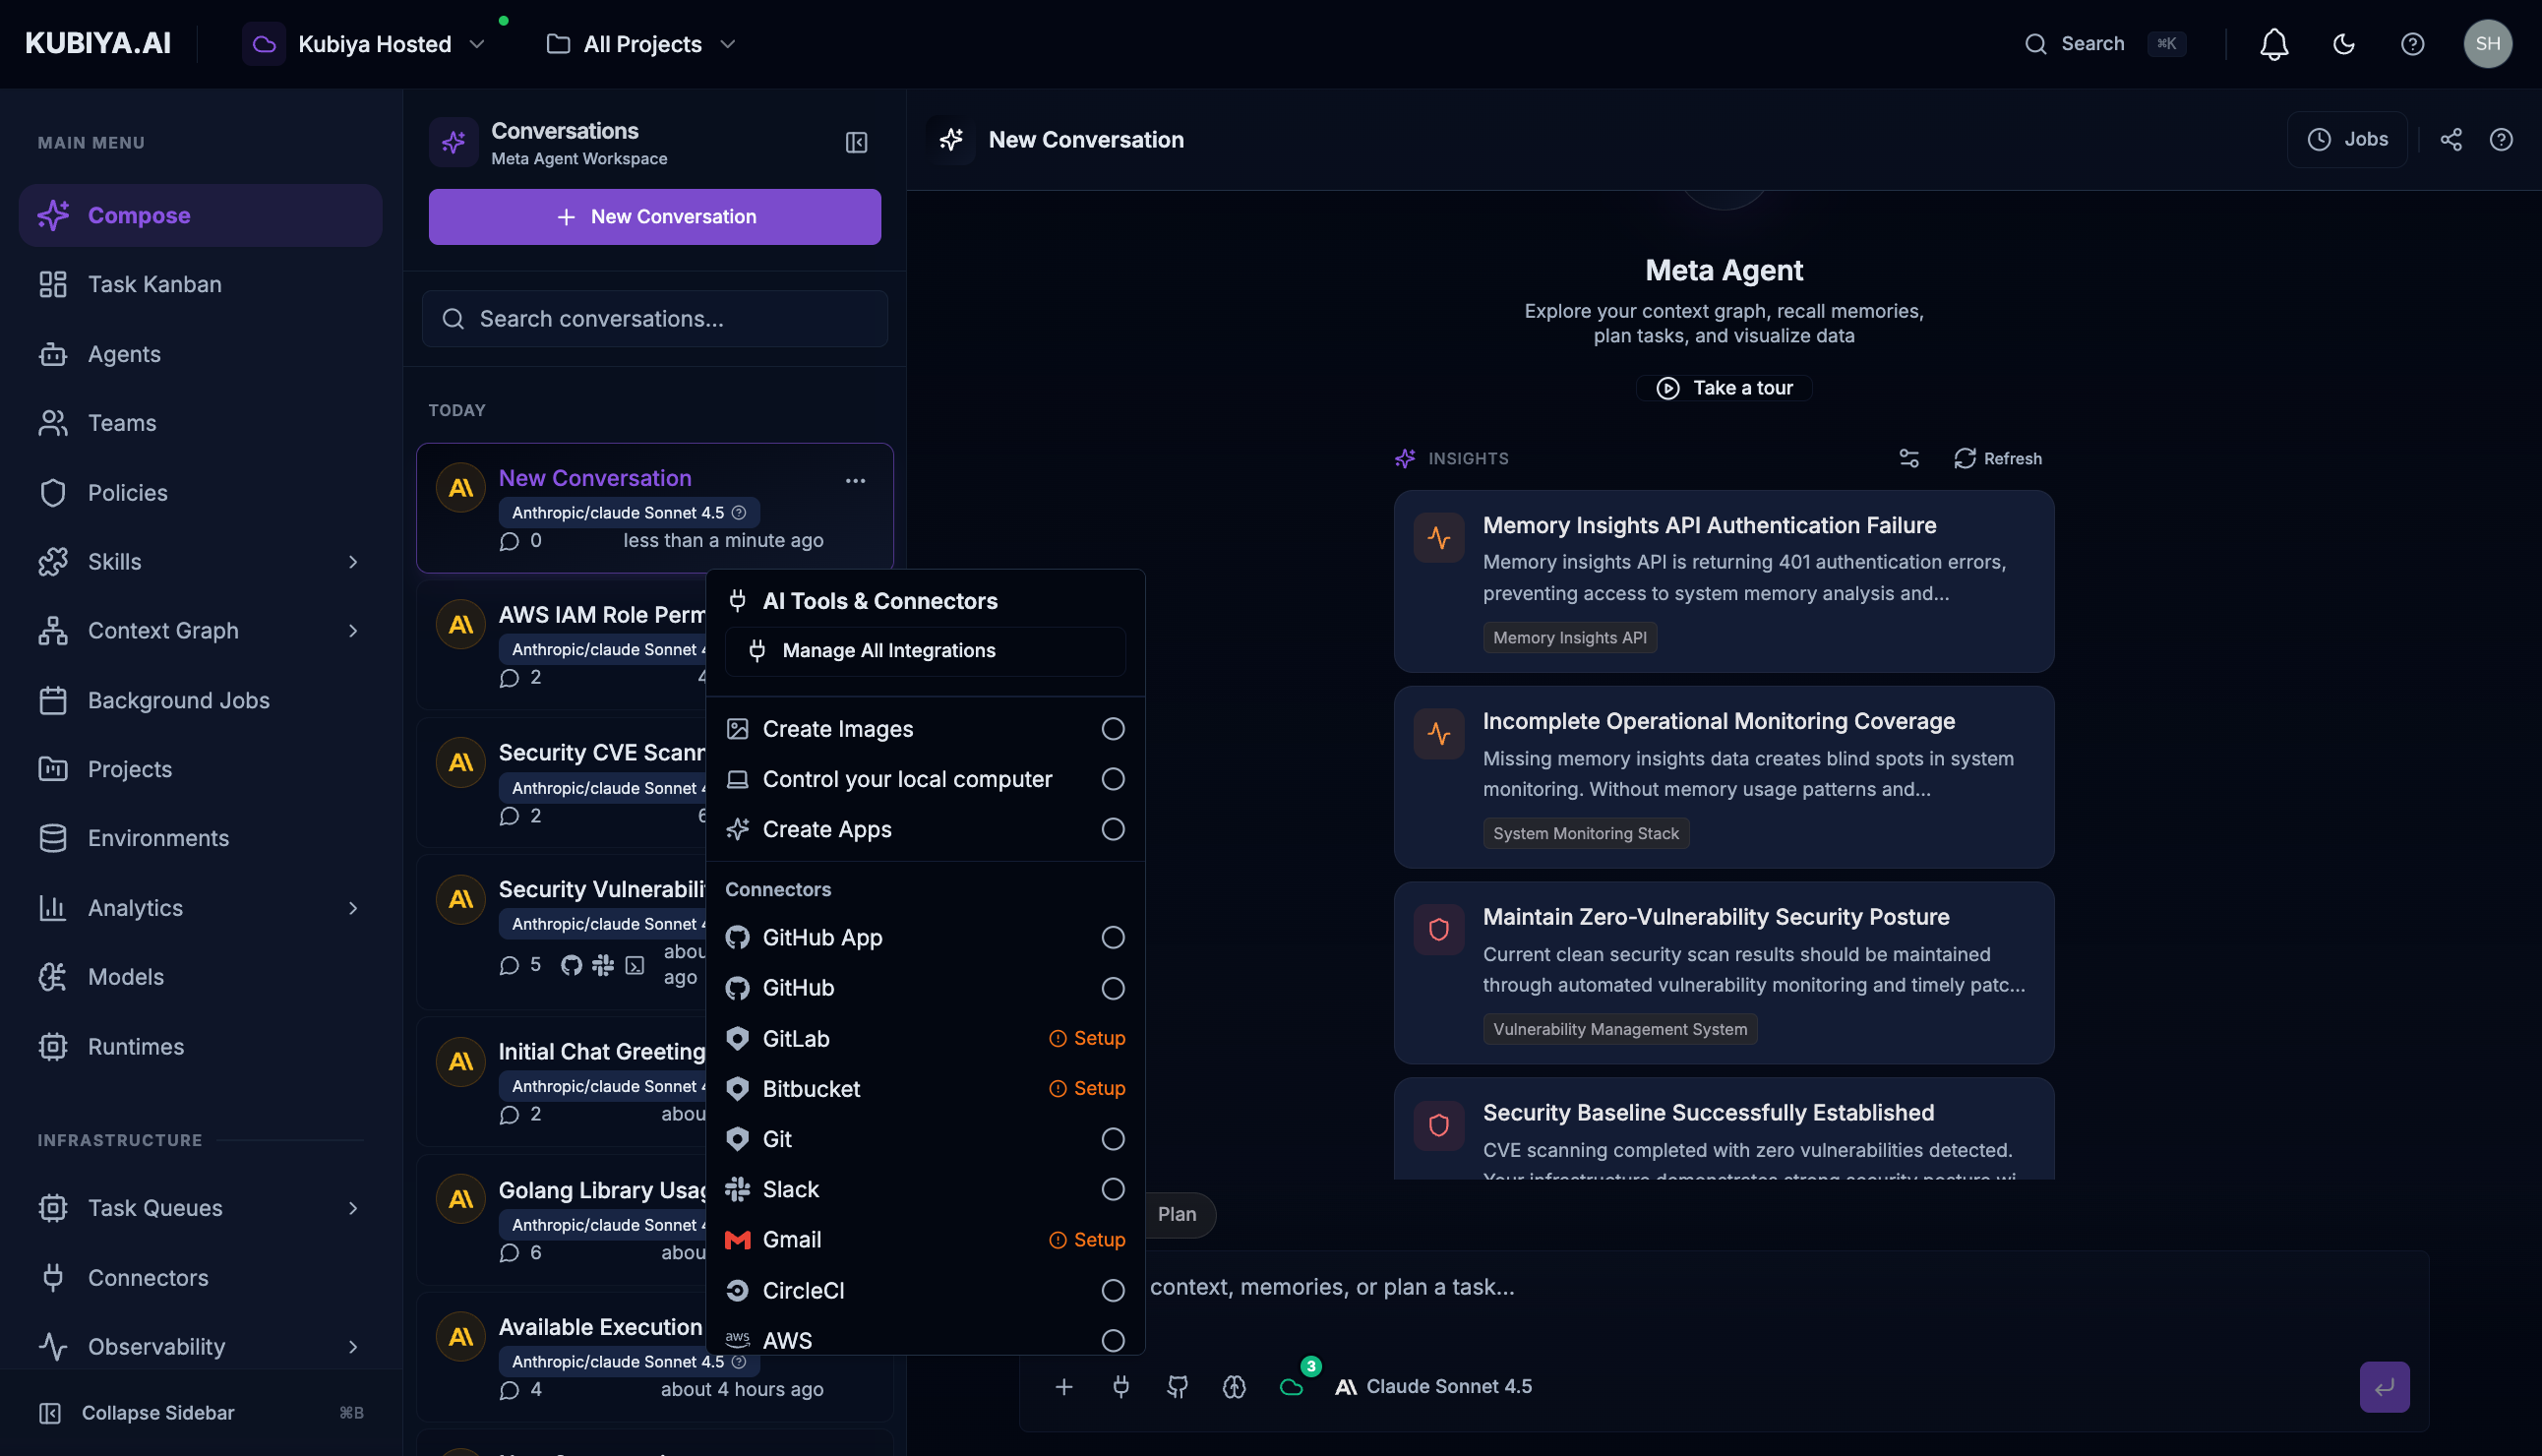The height and width of the screenshot is (1456, 2542).
Task: Click the New Conversation button
Action: tap(654, 216)
